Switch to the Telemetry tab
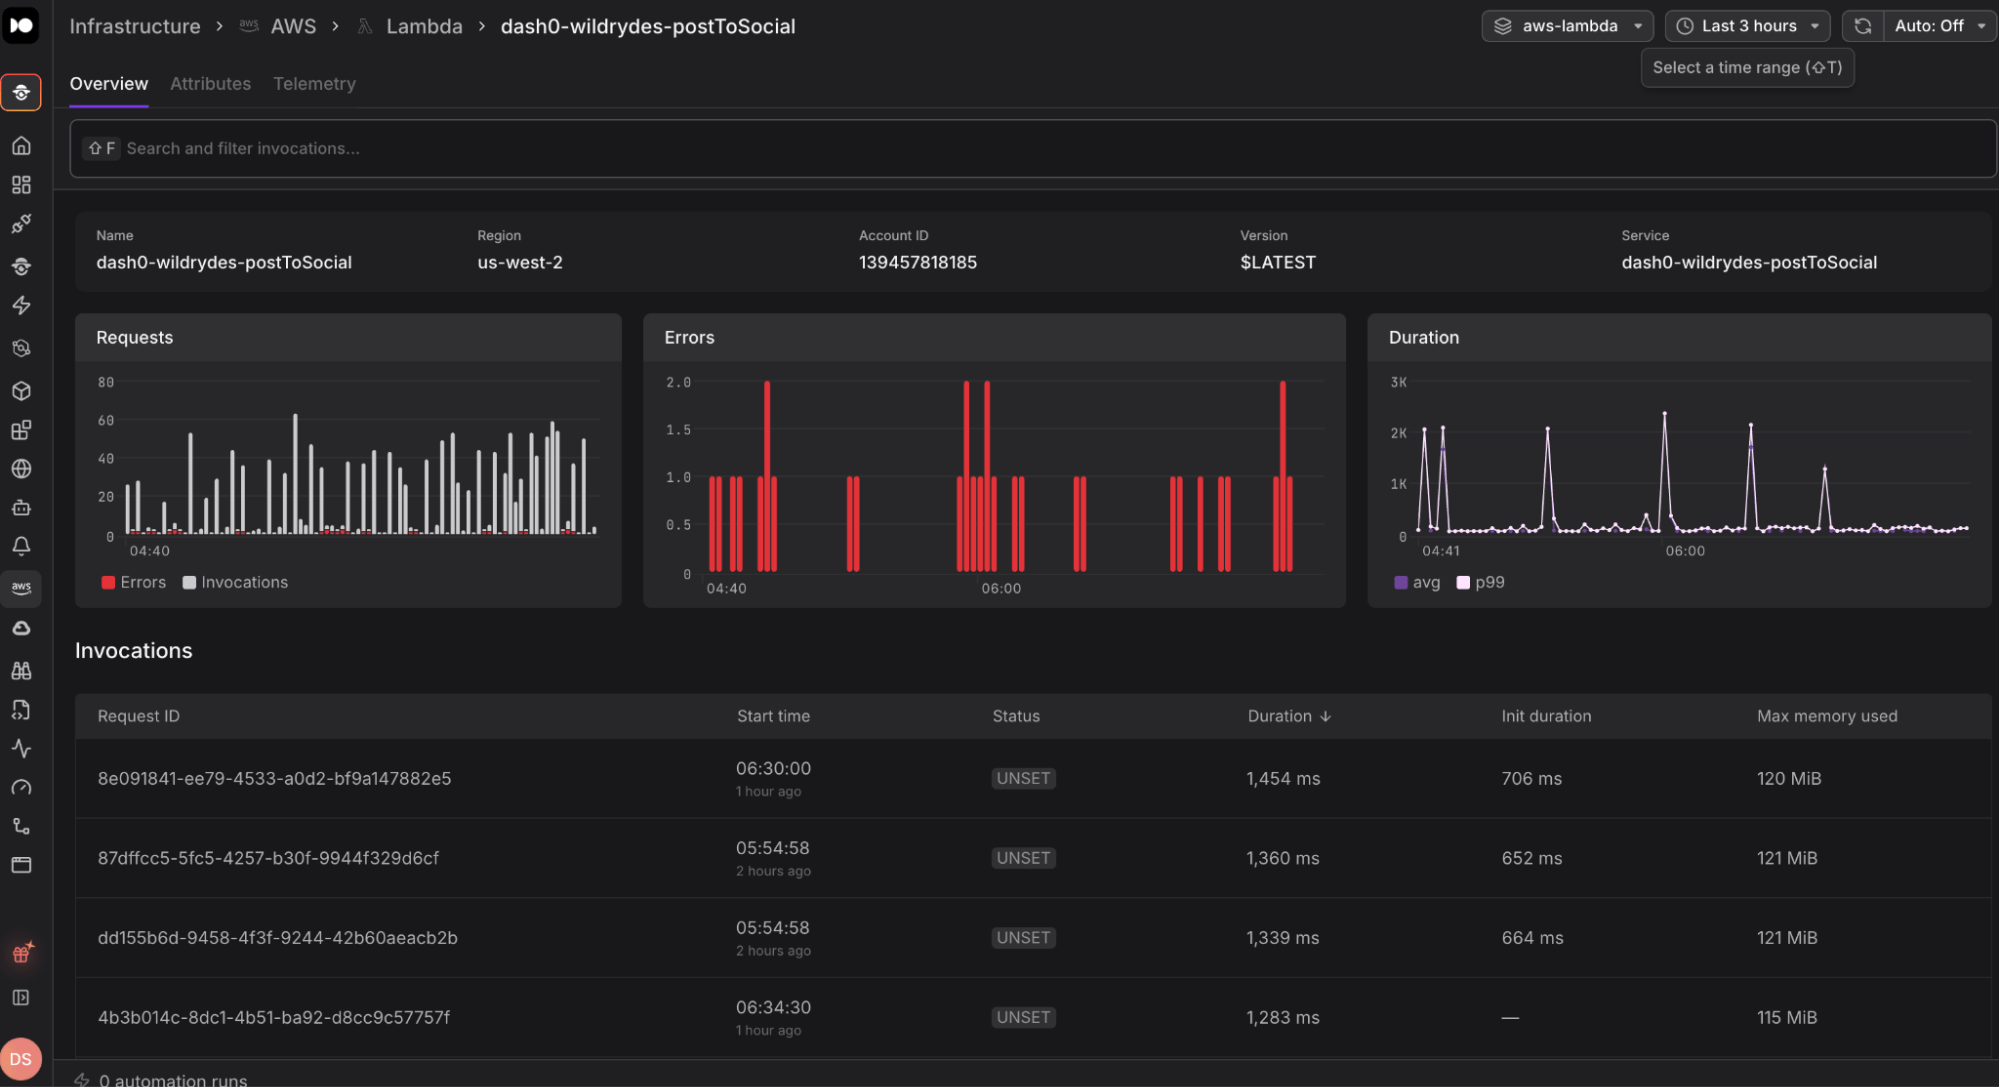The width and height of the screenshot is (1999, 1088). tap(314, 84)
